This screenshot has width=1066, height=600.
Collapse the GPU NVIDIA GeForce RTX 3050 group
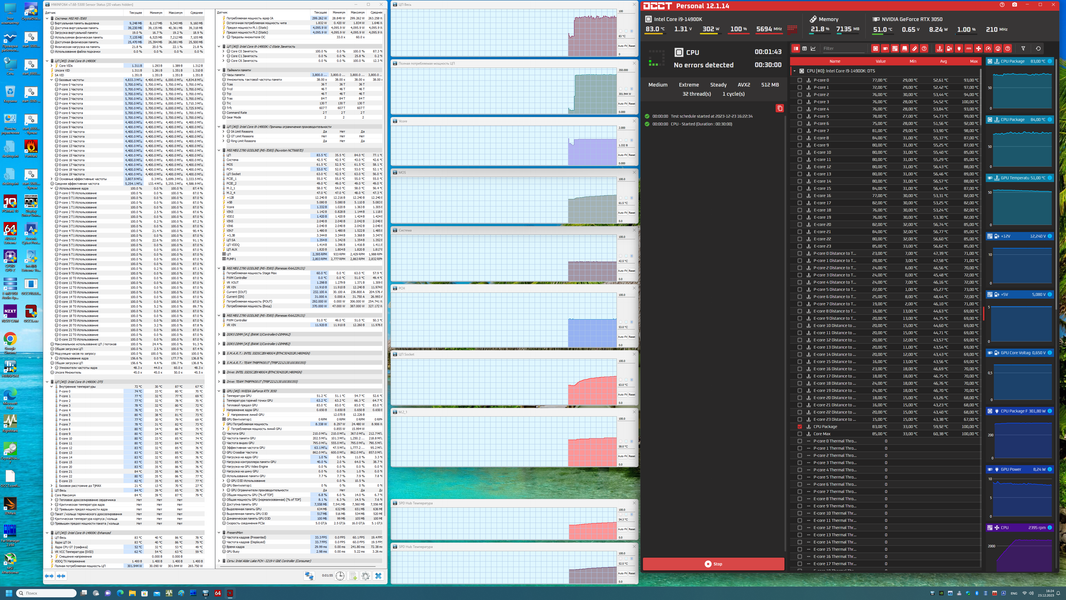tap(219, 391)
